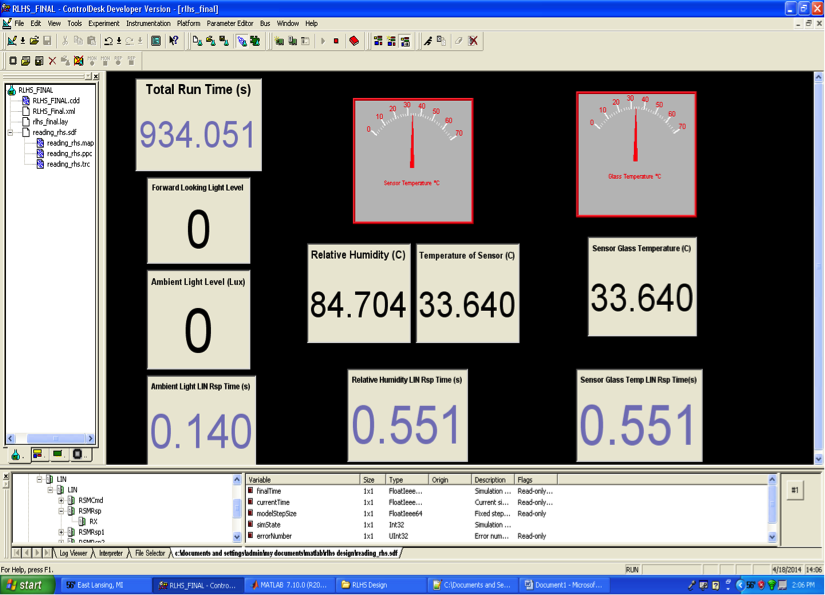Select the RX tree item
The height and width of the screenshot is (595, 825).
[x=93, y=521]
